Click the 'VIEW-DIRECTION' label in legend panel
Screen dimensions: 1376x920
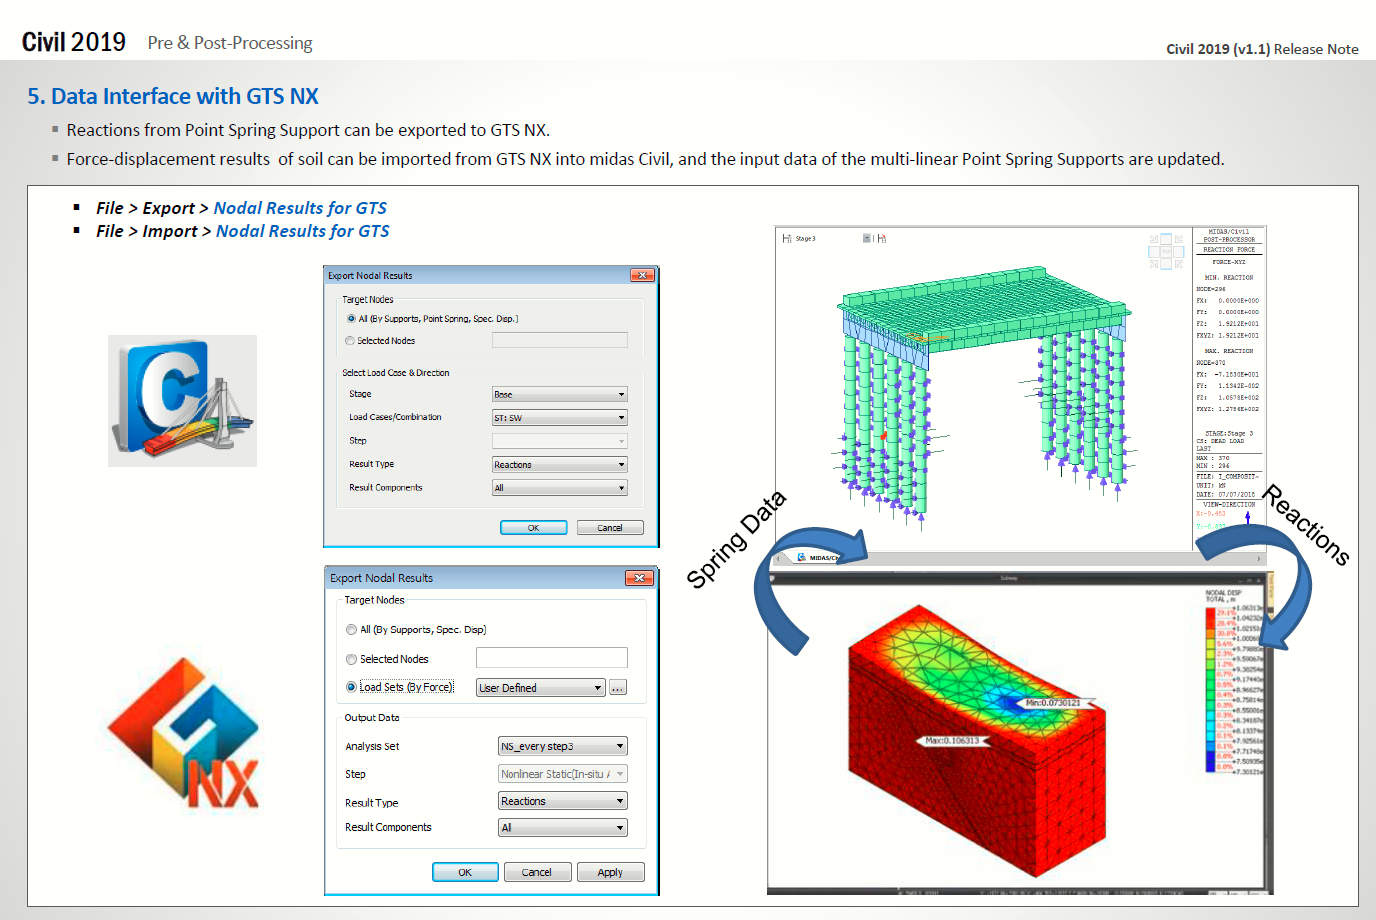[x=1229, y=505]
